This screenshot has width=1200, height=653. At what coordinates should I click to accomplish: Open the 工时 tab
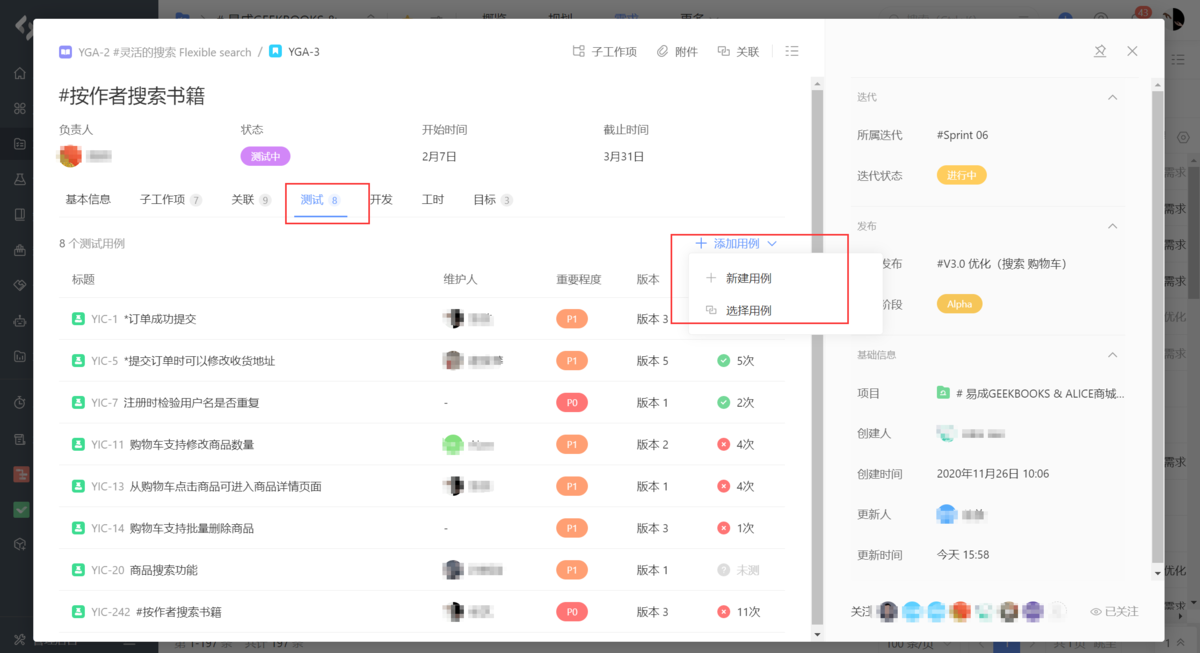pos(433,199)
